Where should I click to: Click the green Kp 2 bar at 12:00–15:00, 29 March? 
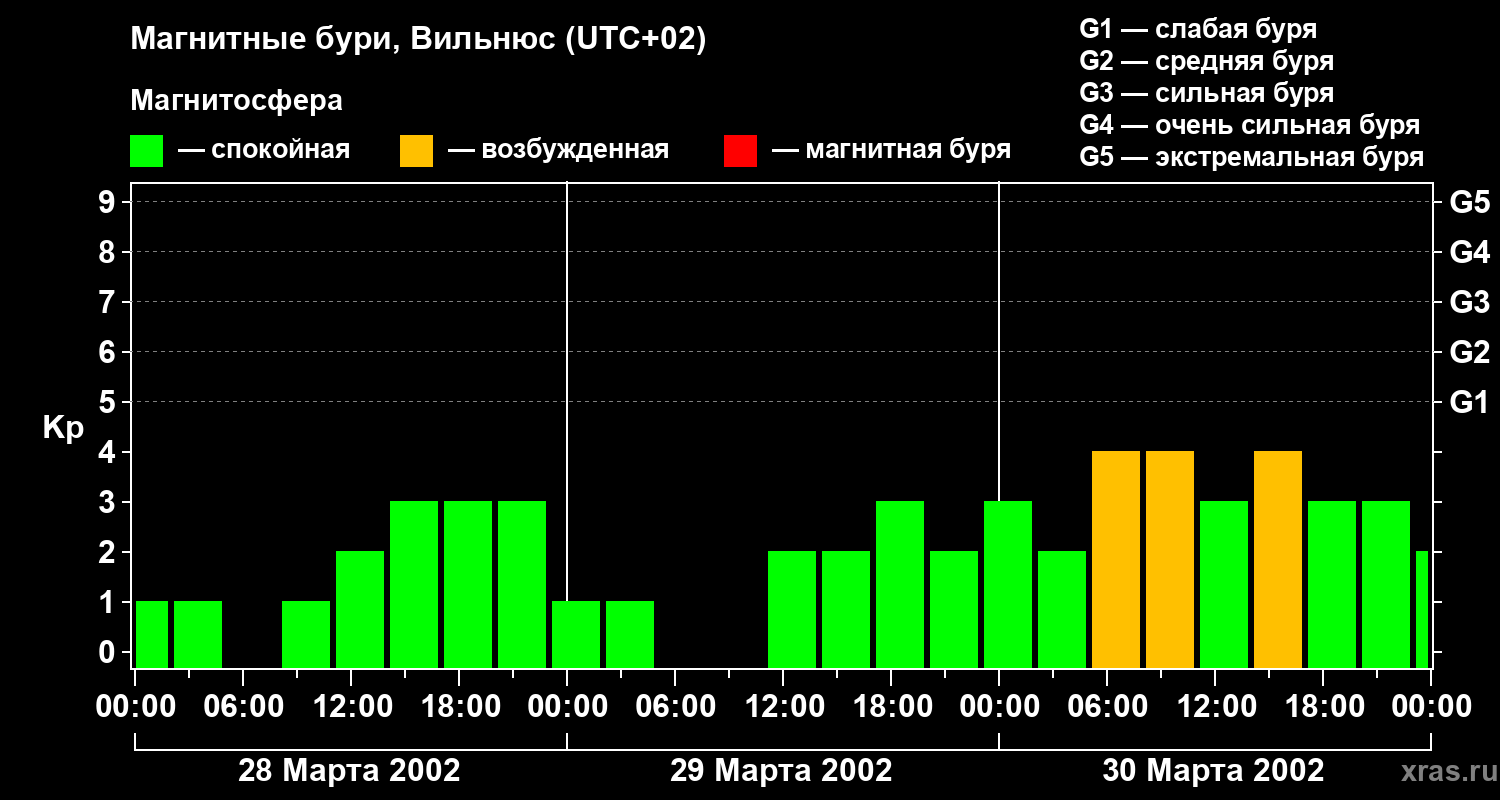[792, 610]
